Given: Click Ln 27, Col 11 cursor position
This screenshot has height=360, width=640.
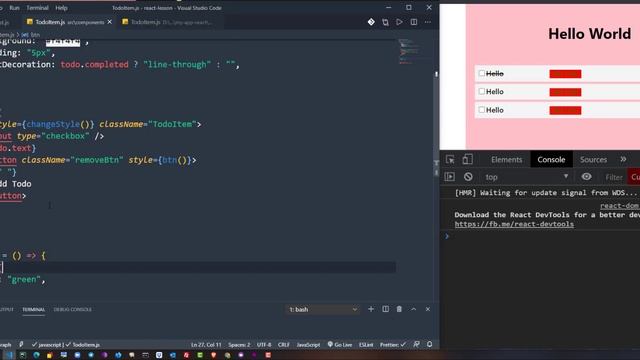Looking at the screenshot, I should [206, 344].
